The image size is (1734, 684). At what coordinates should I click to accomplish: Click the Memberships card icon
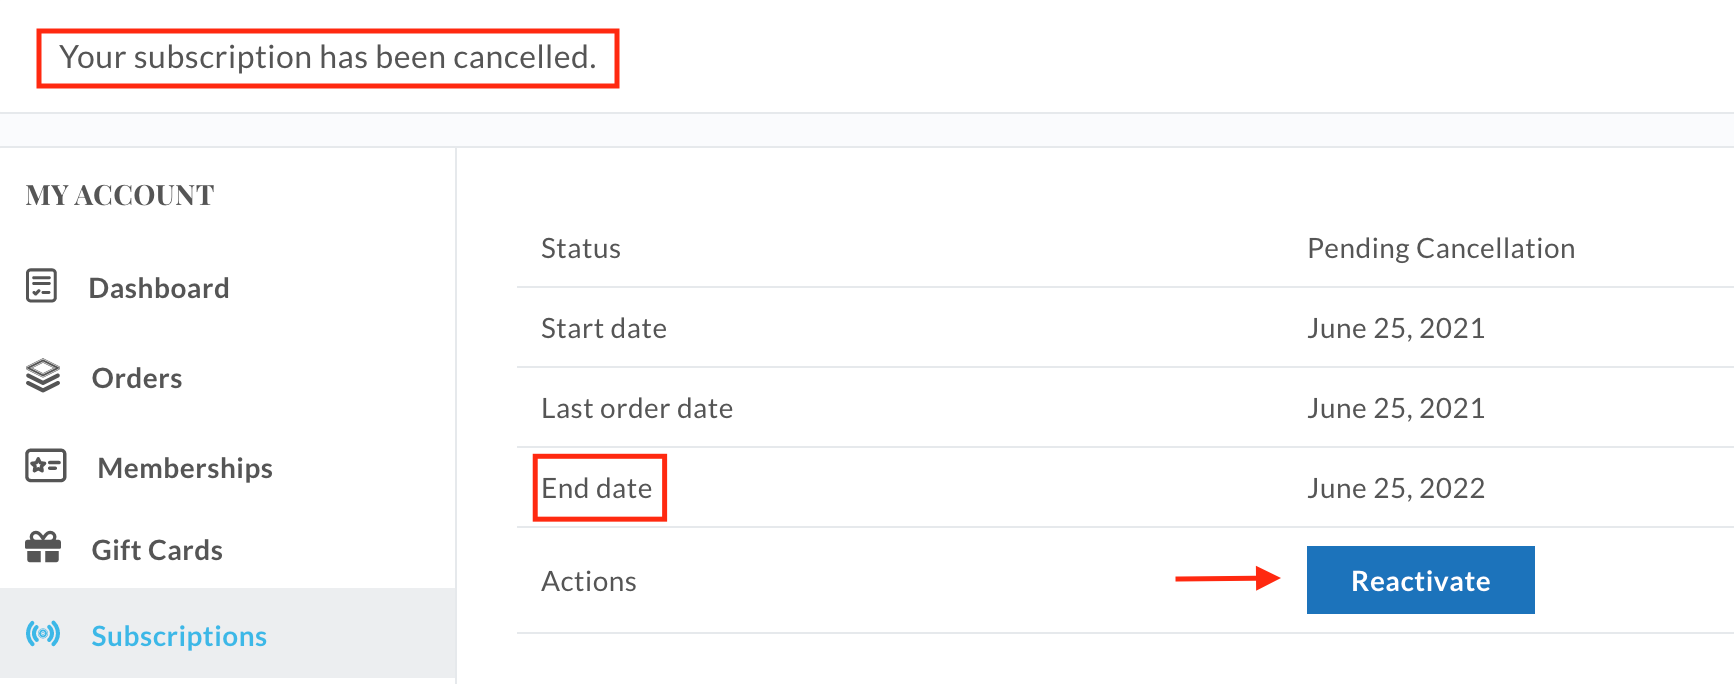(46, 466)
